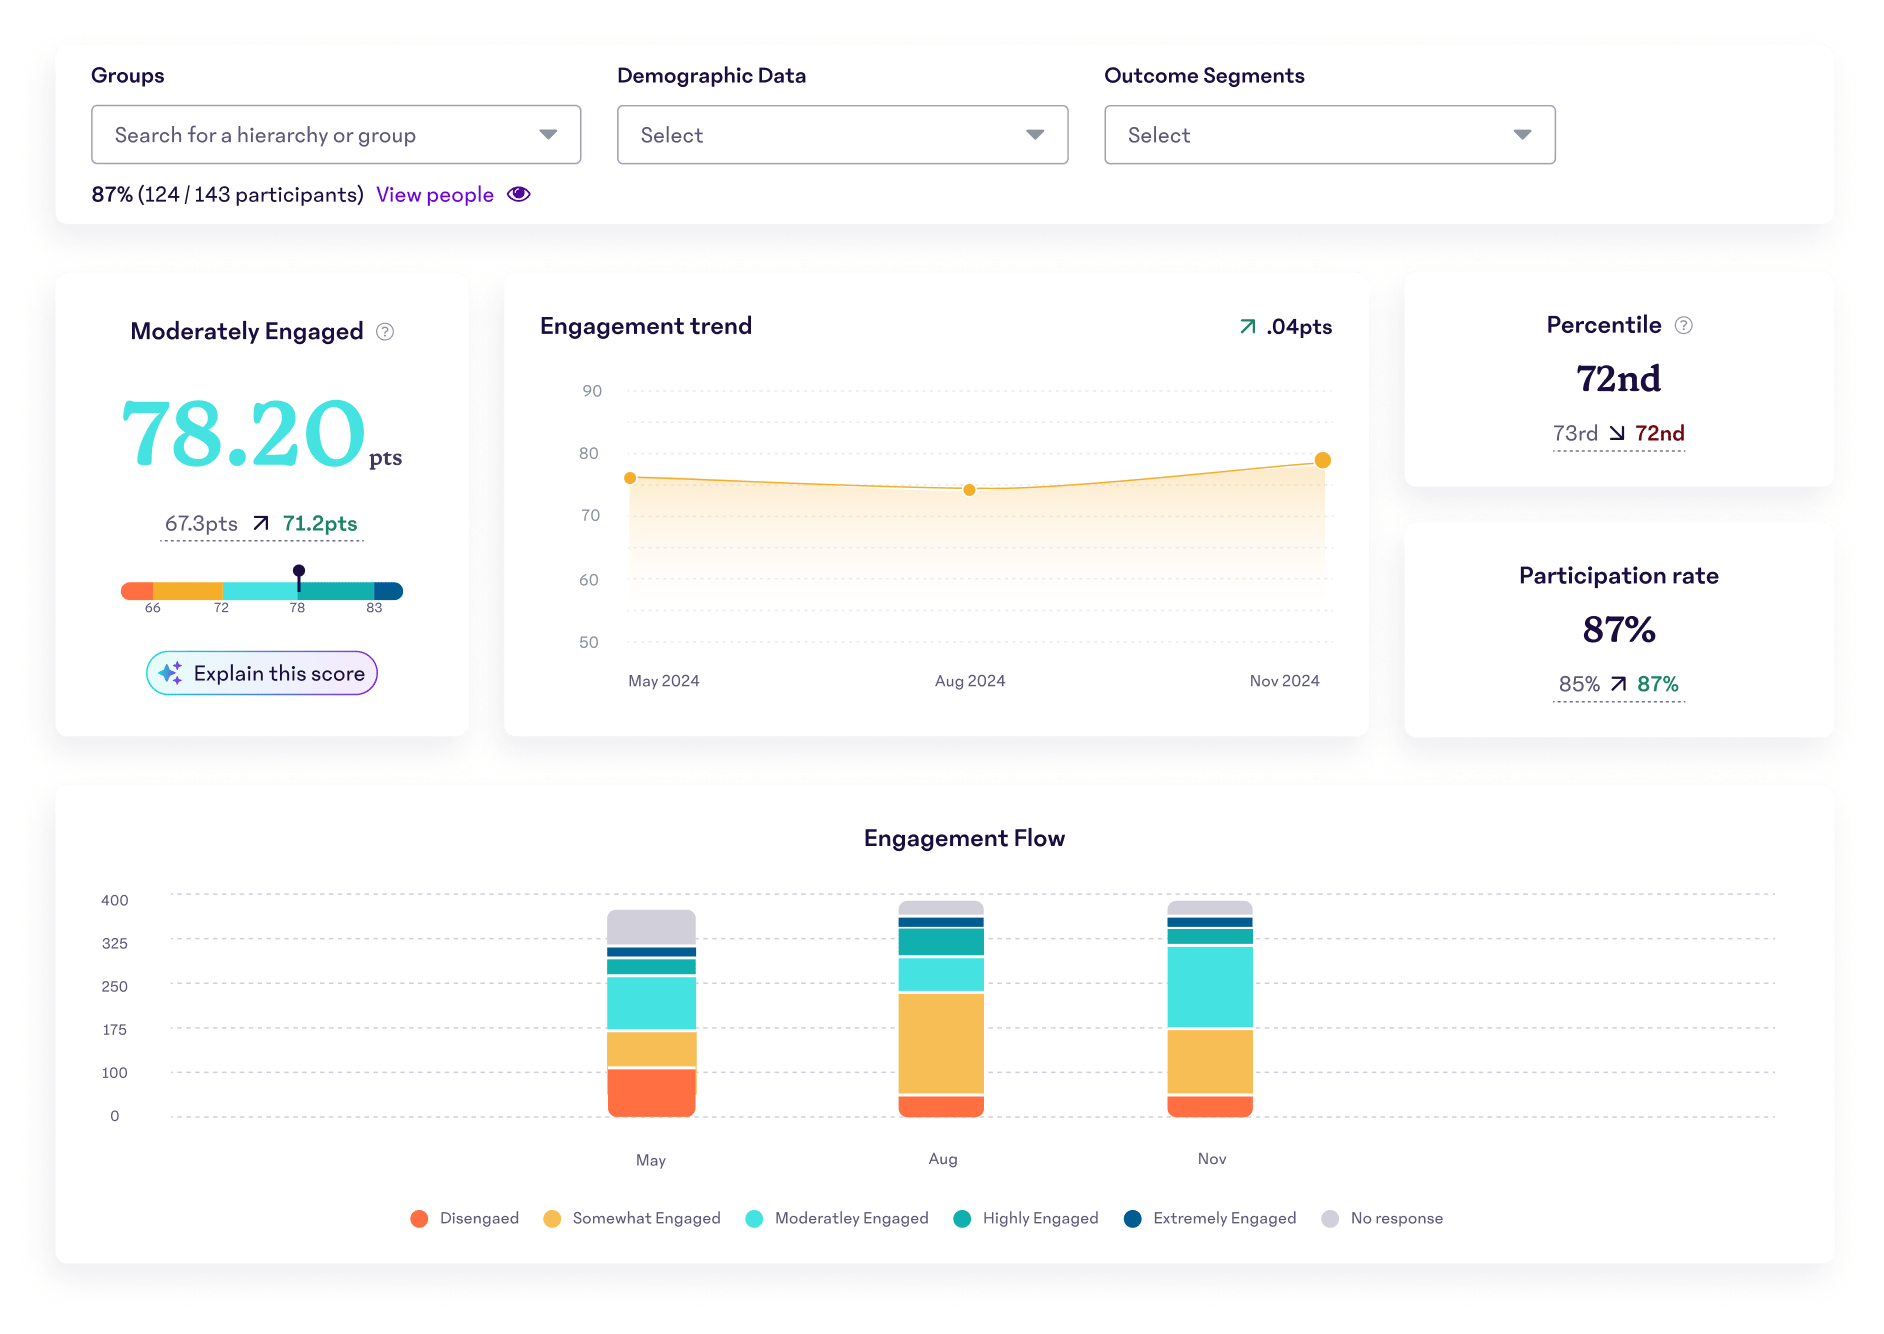
Task: Expand the Groups hierarchy search dropdown
Action: (548, 134)
